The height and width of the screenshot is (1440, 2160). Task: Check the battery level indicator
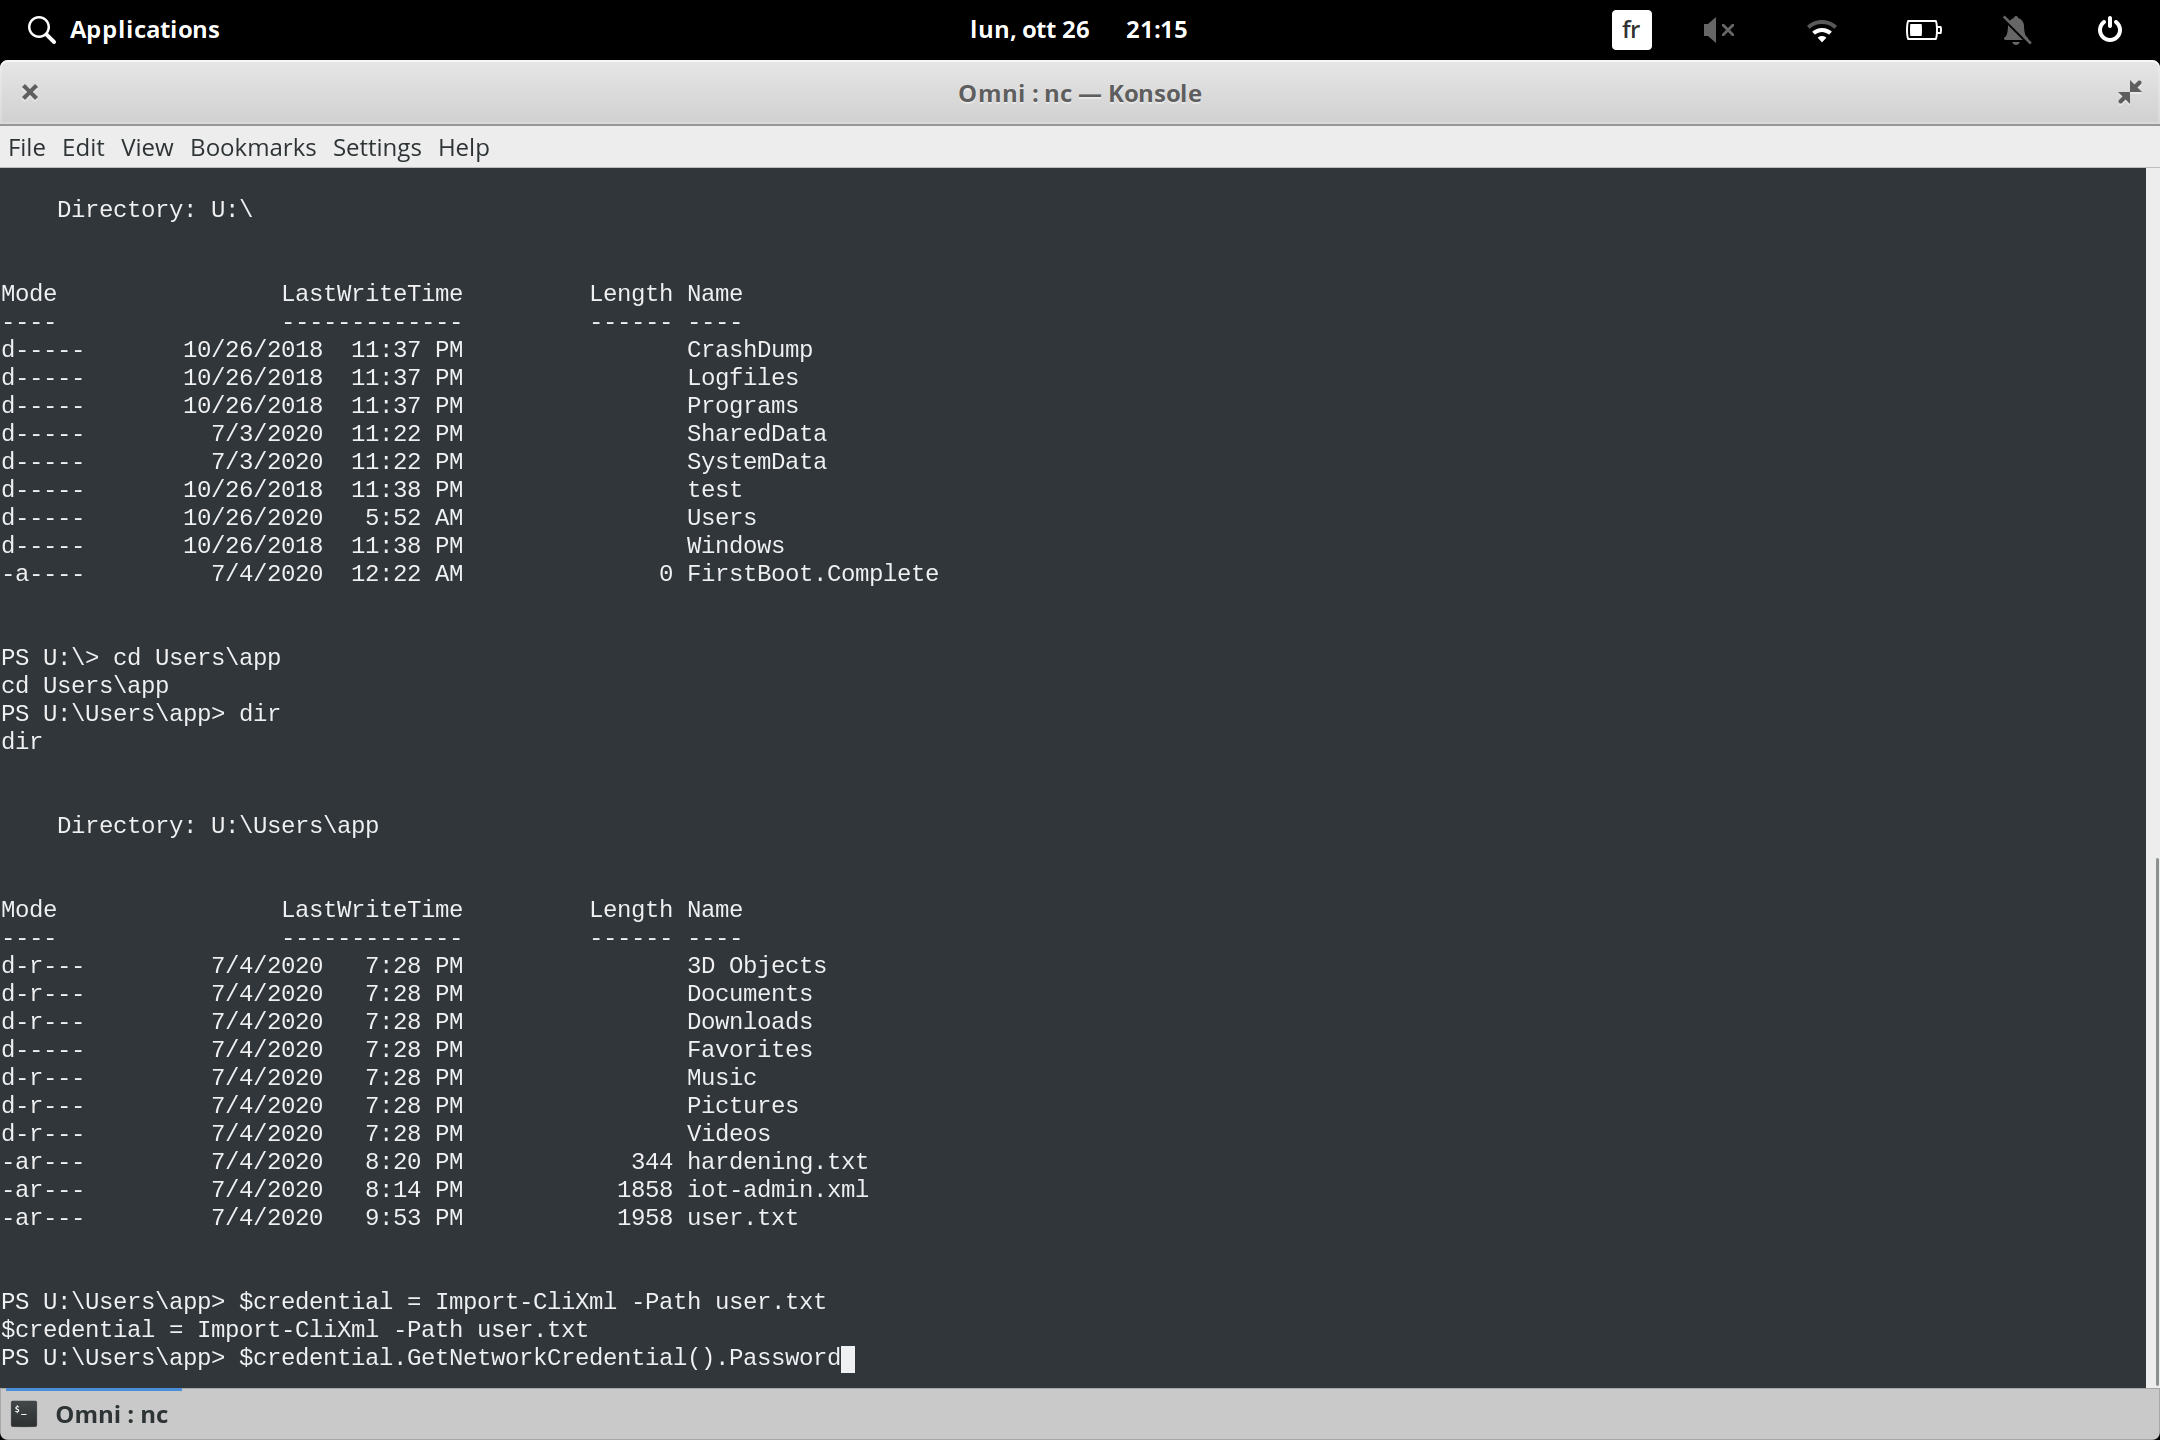click(1922, 29)
